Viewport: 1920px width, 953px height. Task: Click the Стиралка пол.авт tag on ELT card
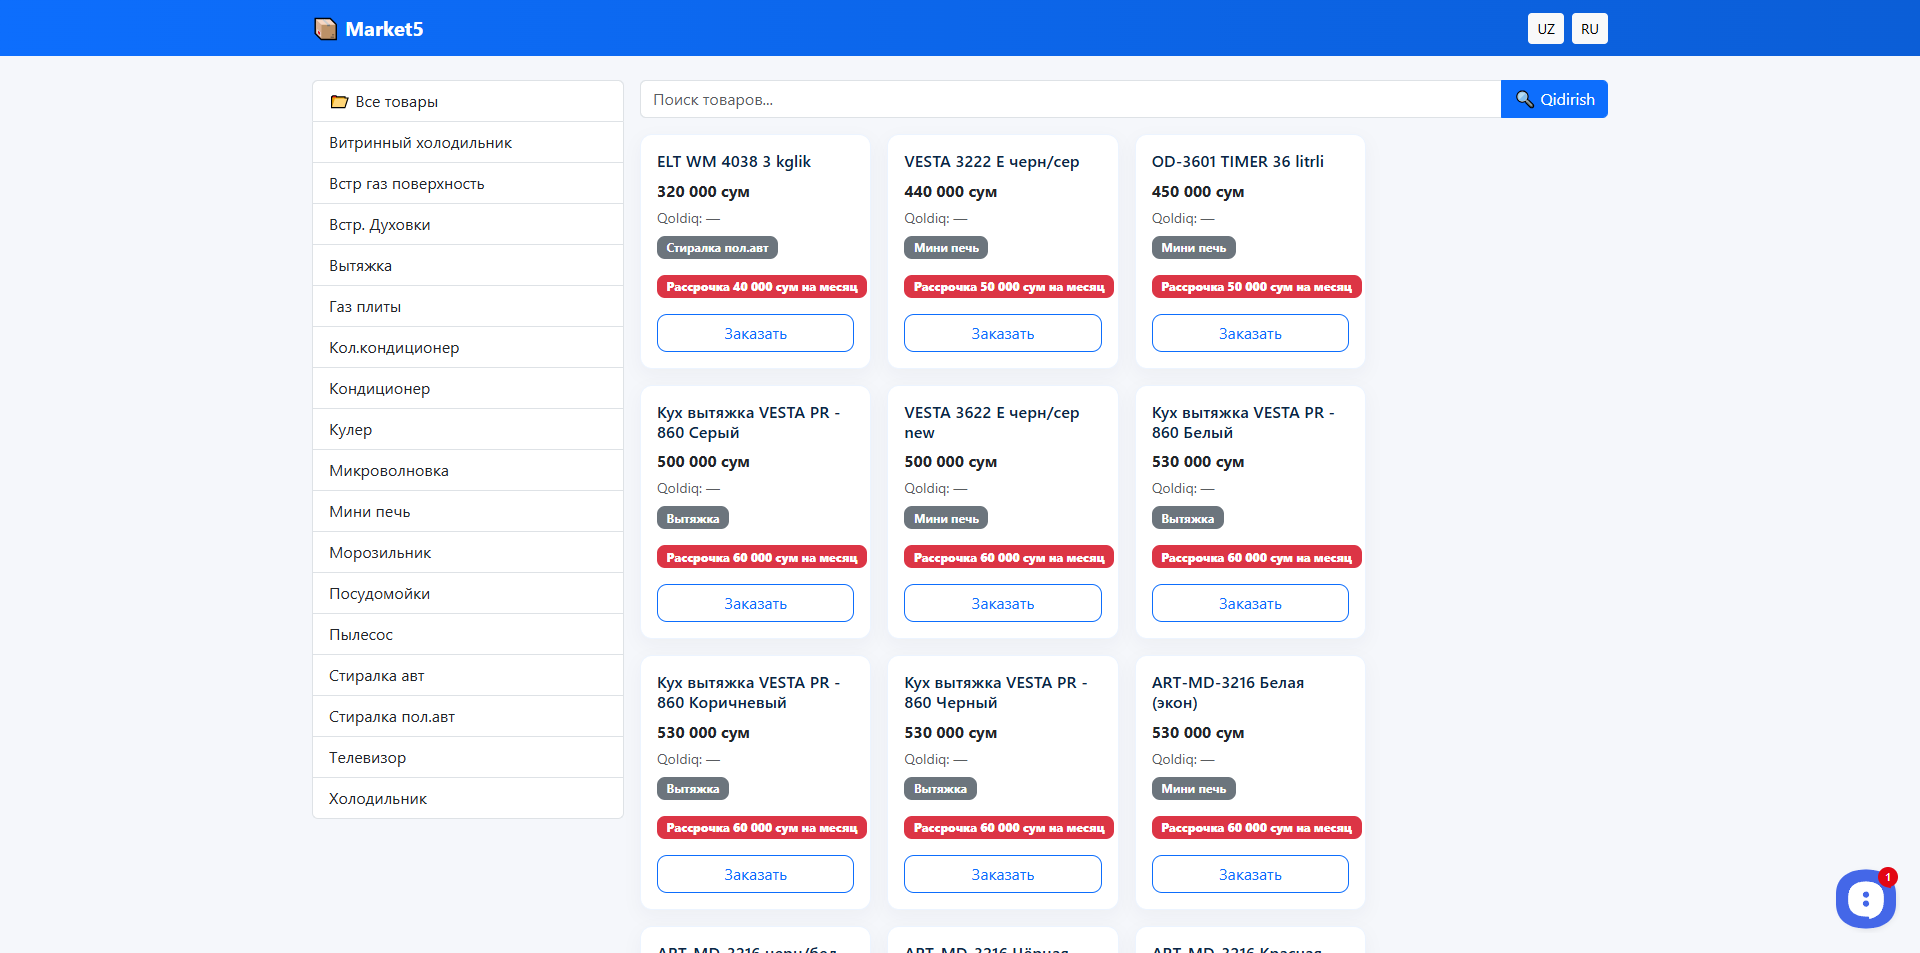[717, 248]
